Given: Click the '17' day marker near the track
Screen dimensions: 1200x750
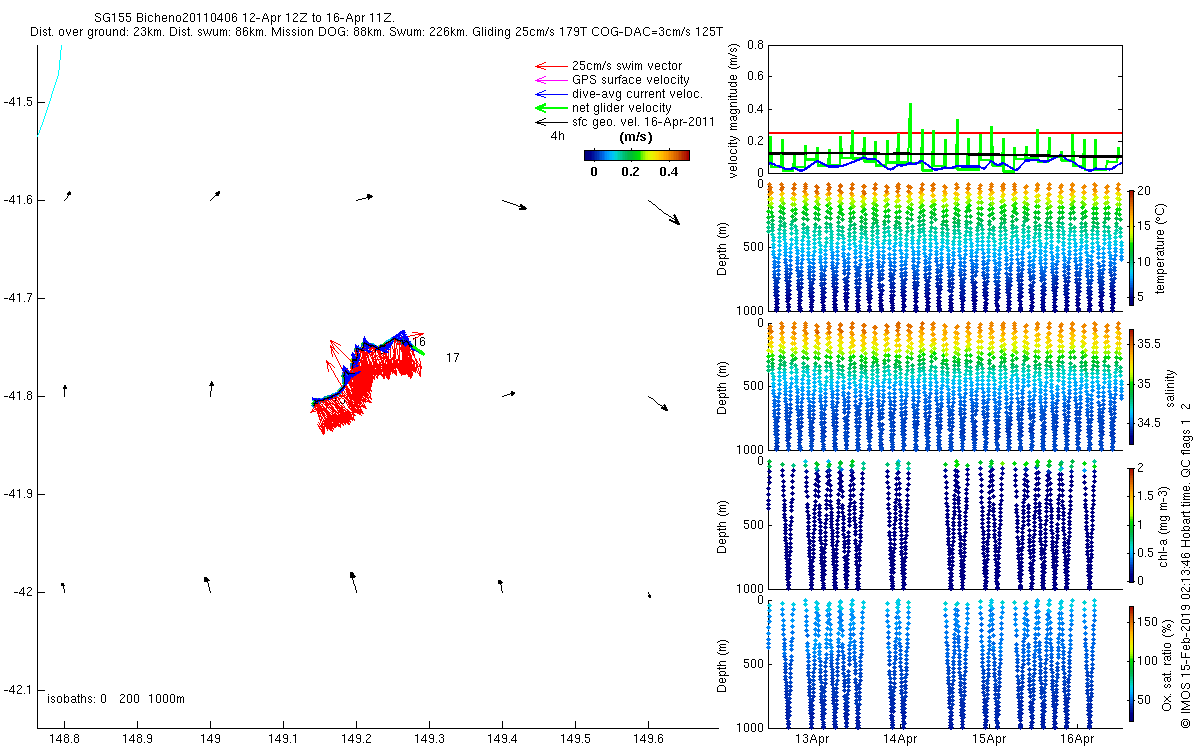Looking at the screenshot, I should point(453,358).
